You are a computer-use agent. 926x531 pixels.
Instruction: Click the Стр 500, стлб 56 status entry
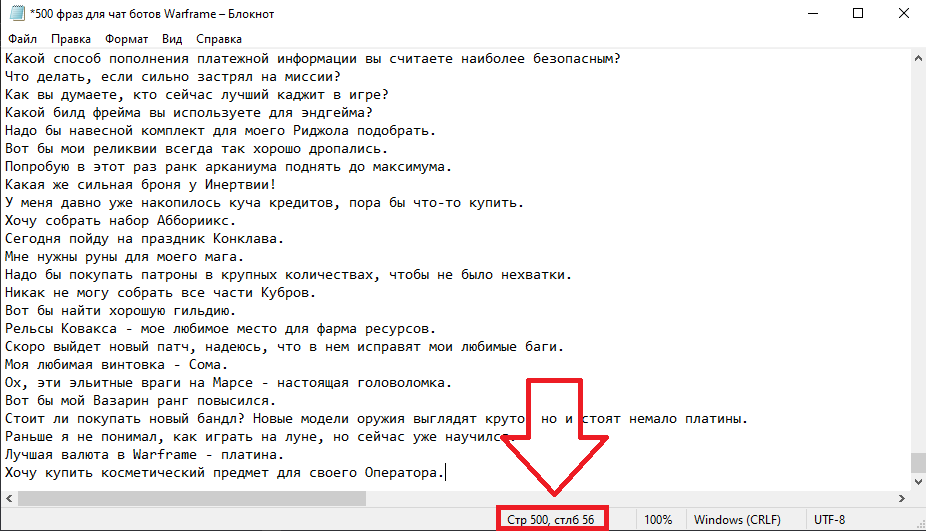pos(550,520)
